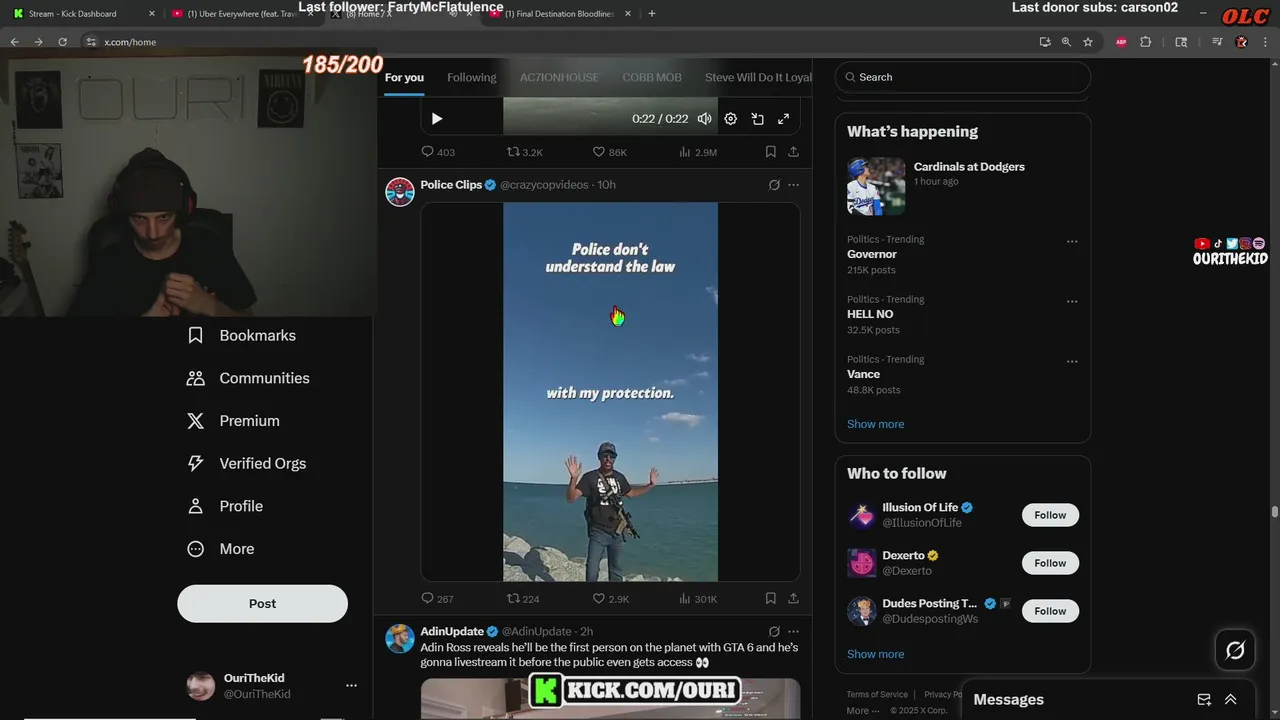
Task: Switch to the Following tab
Action: (471, 77)
